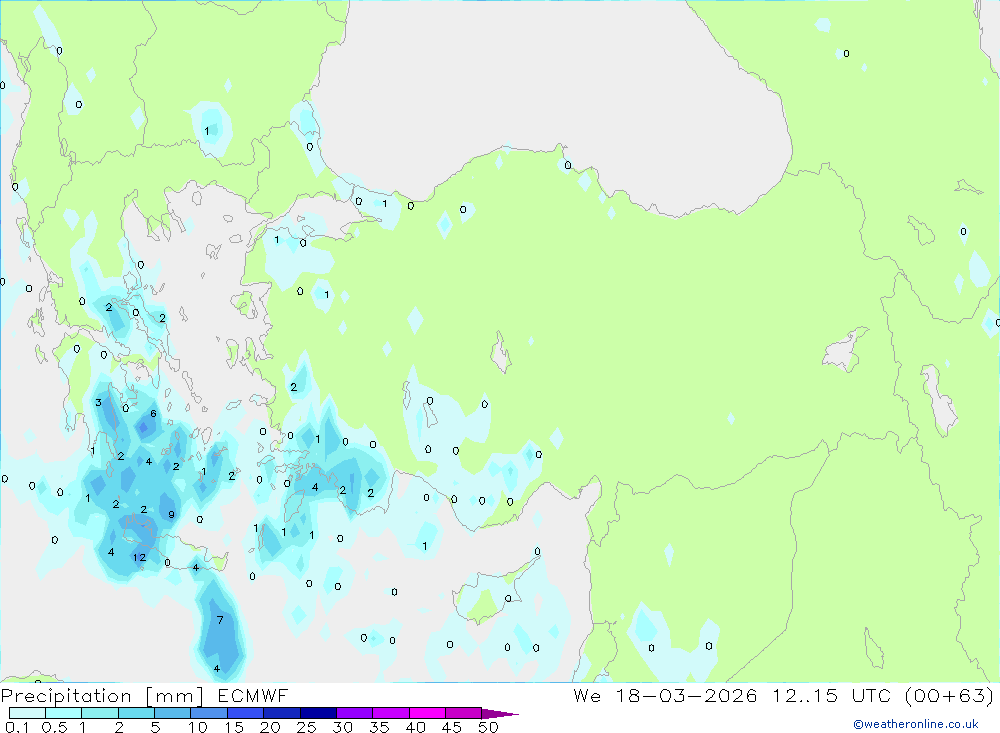Select the 45–50 mm legend swatch
The image size is (1000, 733).
coord(464,713)
